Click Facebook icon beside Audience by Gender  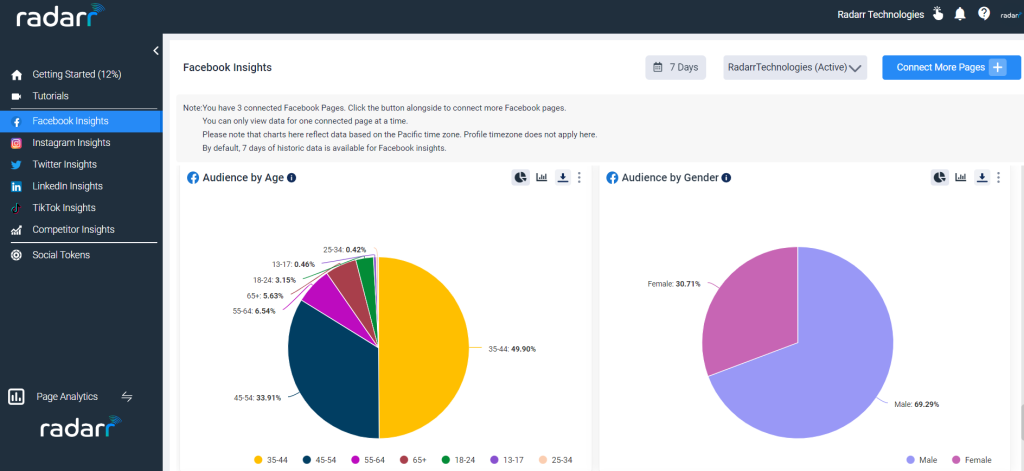coord(612,178)
